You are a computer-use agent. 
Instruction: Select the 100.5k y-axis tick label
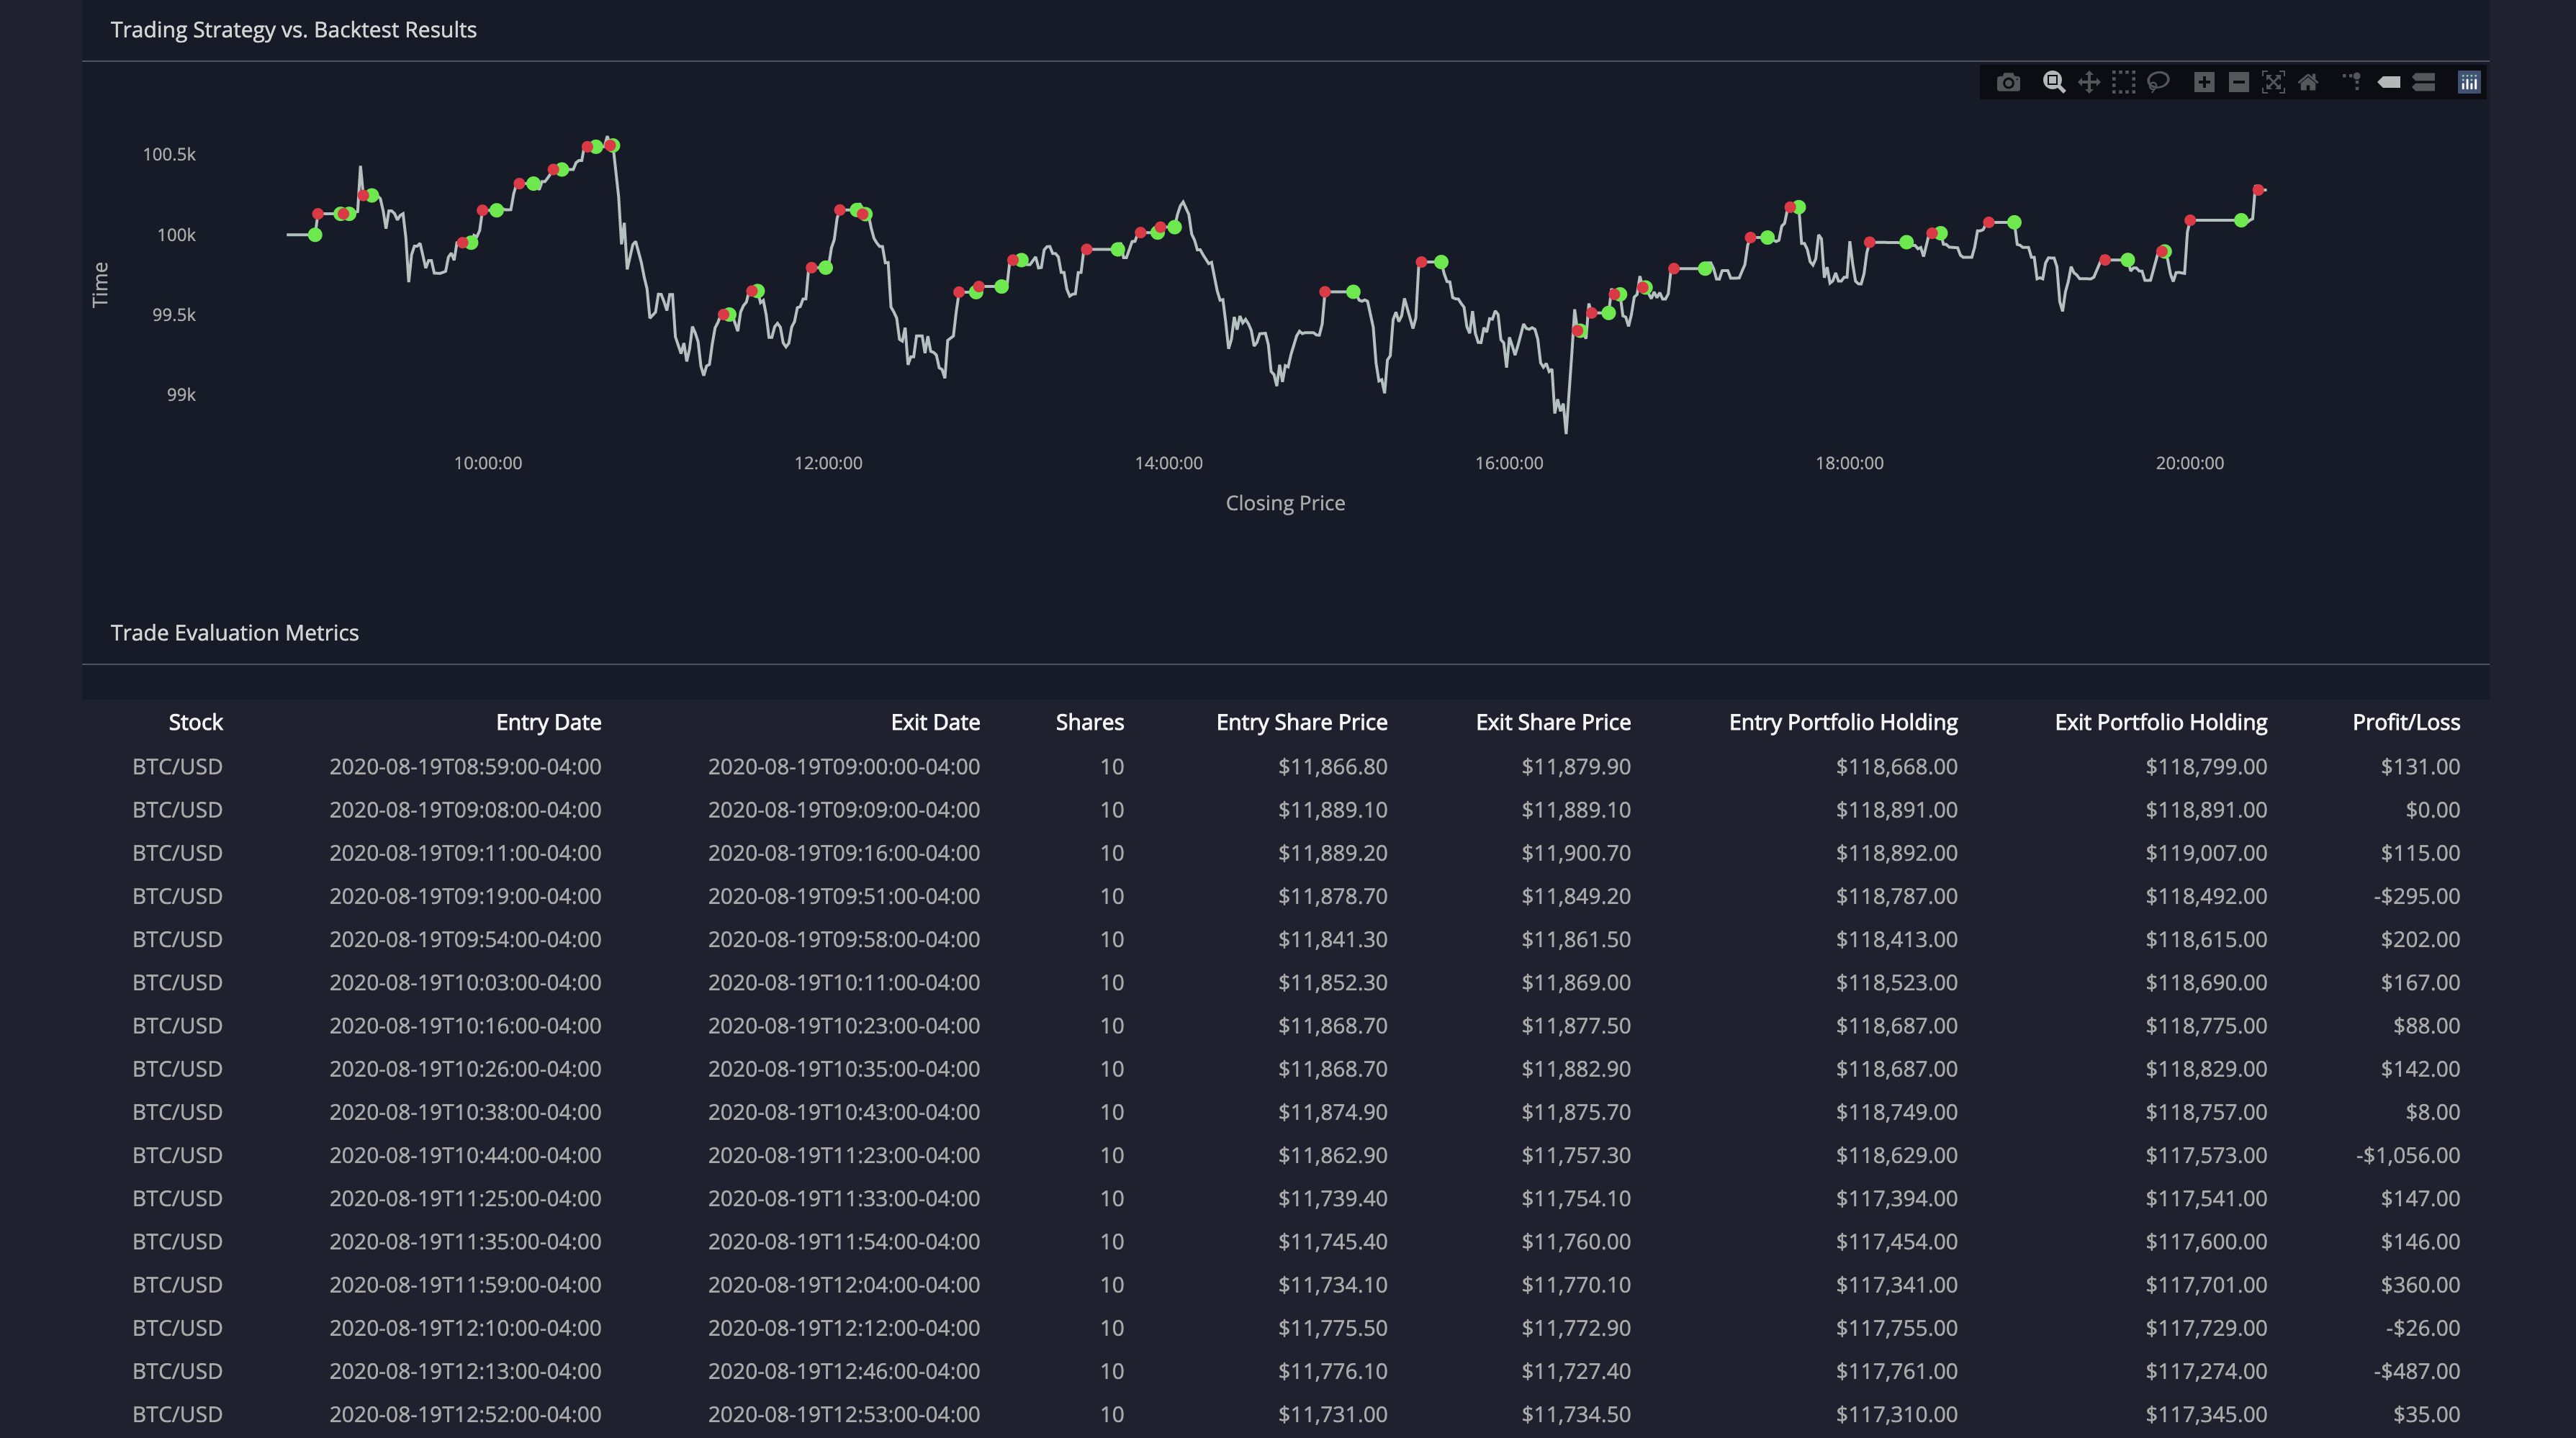coord(169,154)
